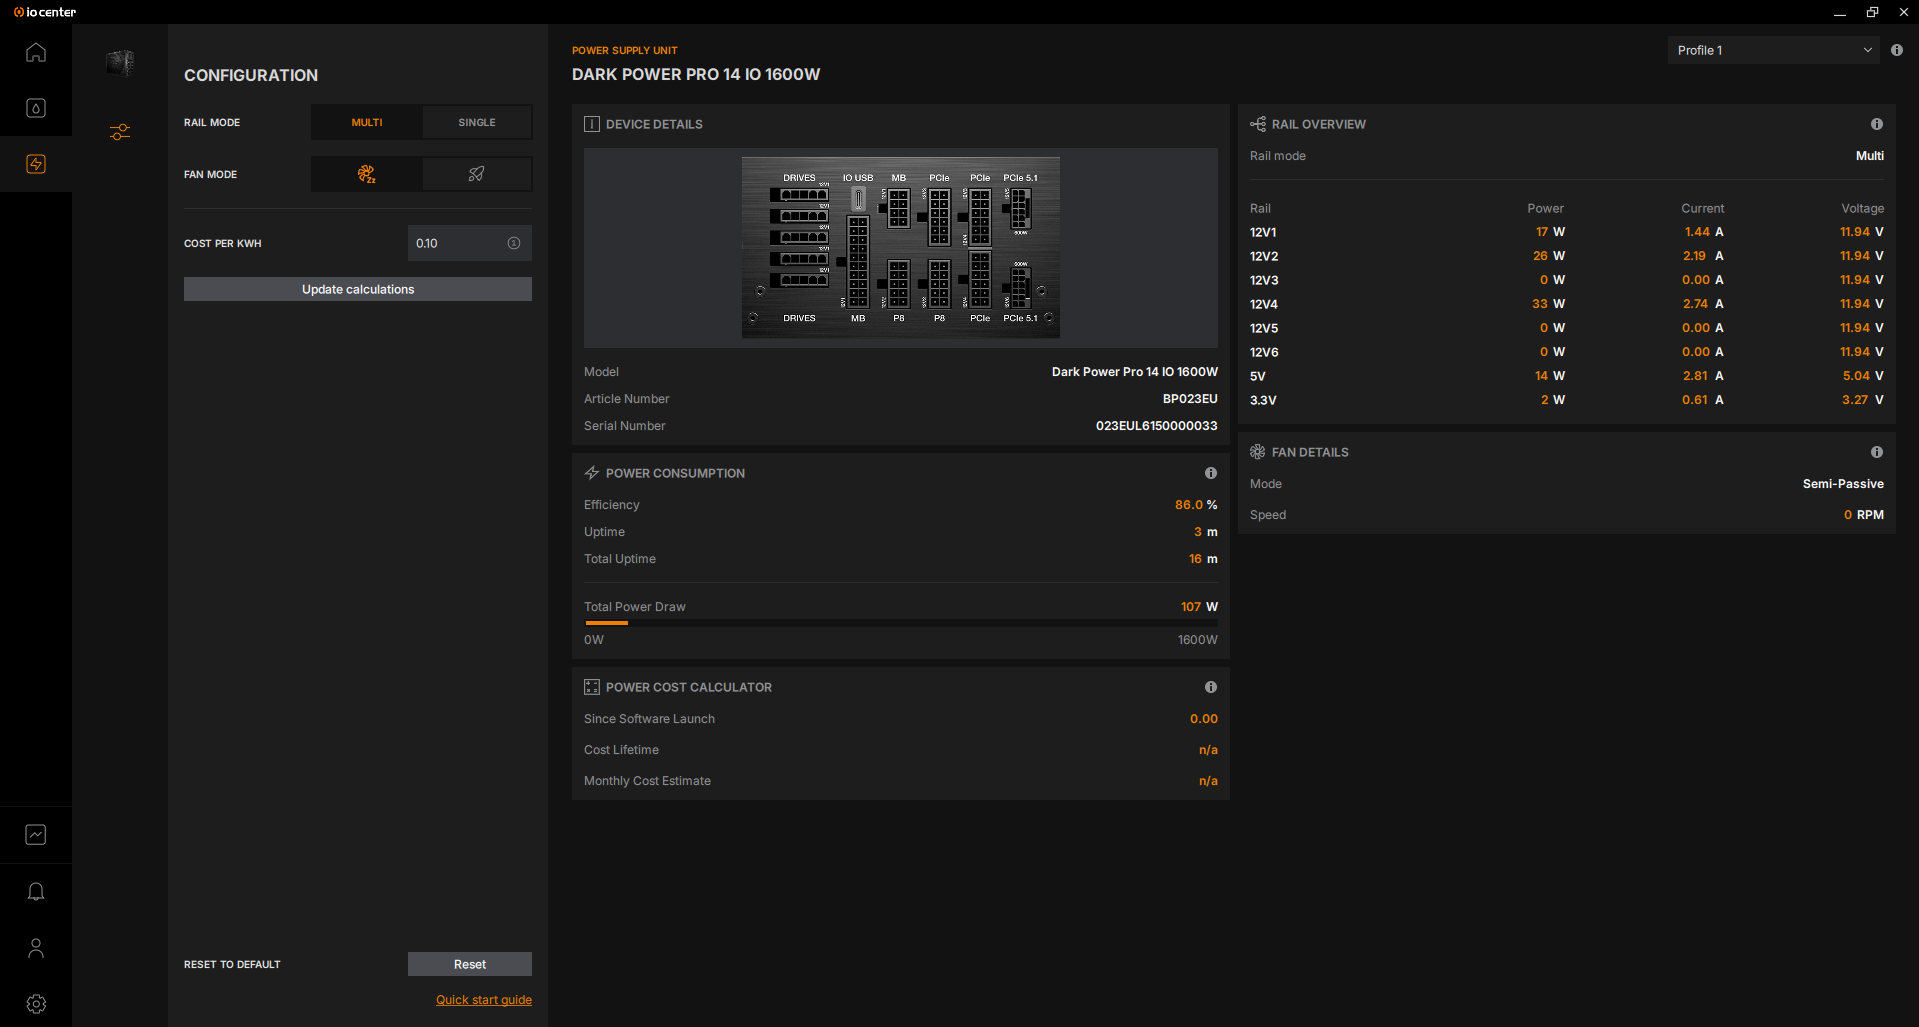Select the PSU device thumbnail in second column
1919x1027 pixels.
click(120, 63)
